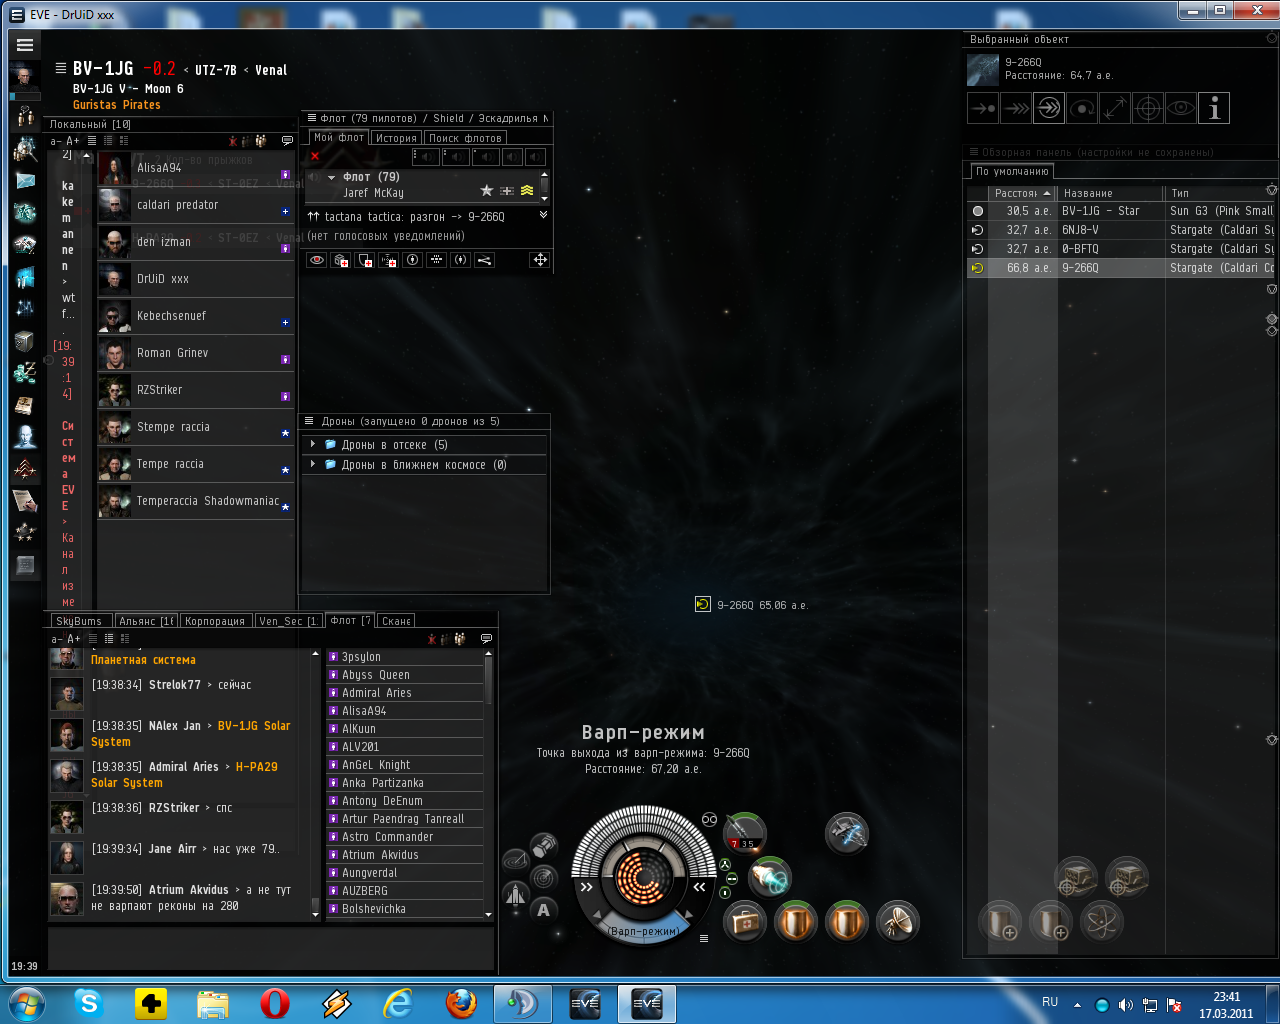Click the warp-mode speed bar on the HUD
Viewport: 1280px width, 1024px height.
(x=644, y=930)
